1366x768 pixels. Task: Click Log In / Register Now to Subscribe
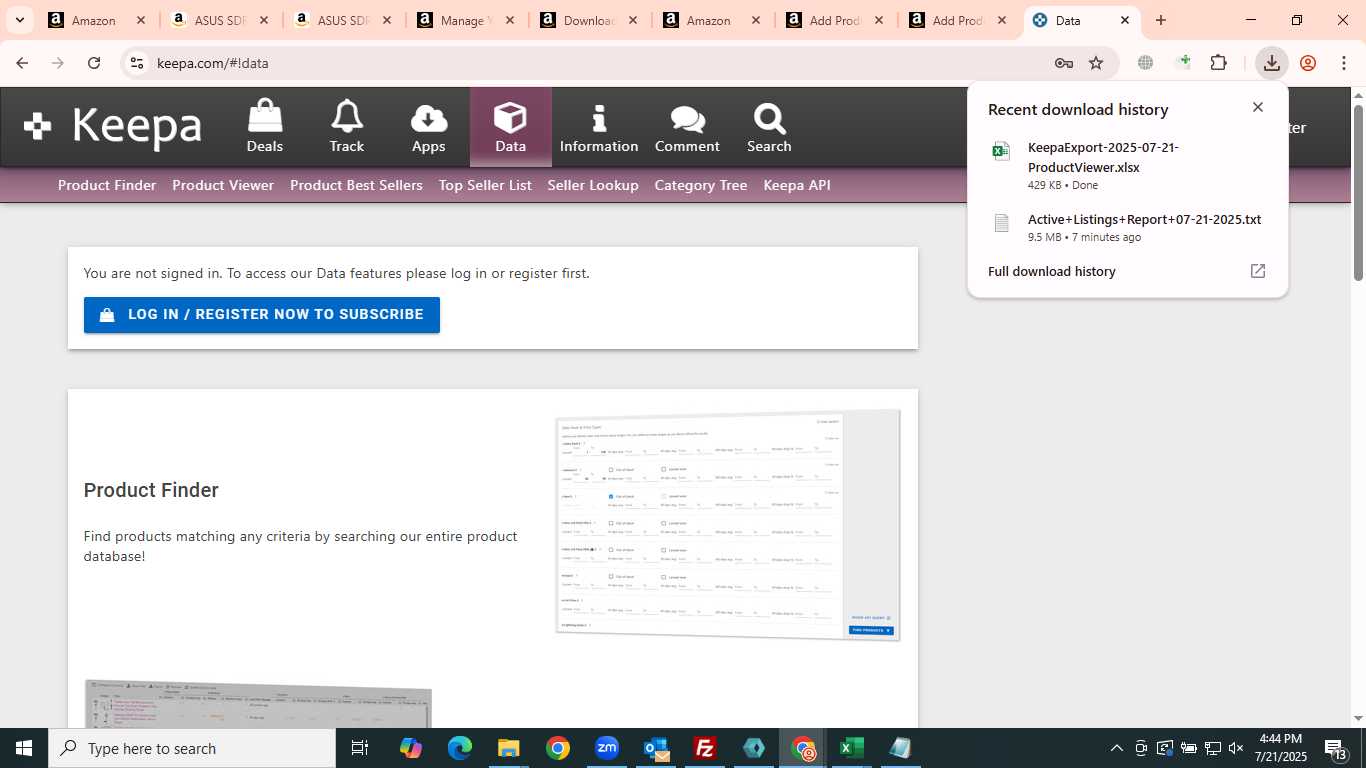(x=262, y=315)
